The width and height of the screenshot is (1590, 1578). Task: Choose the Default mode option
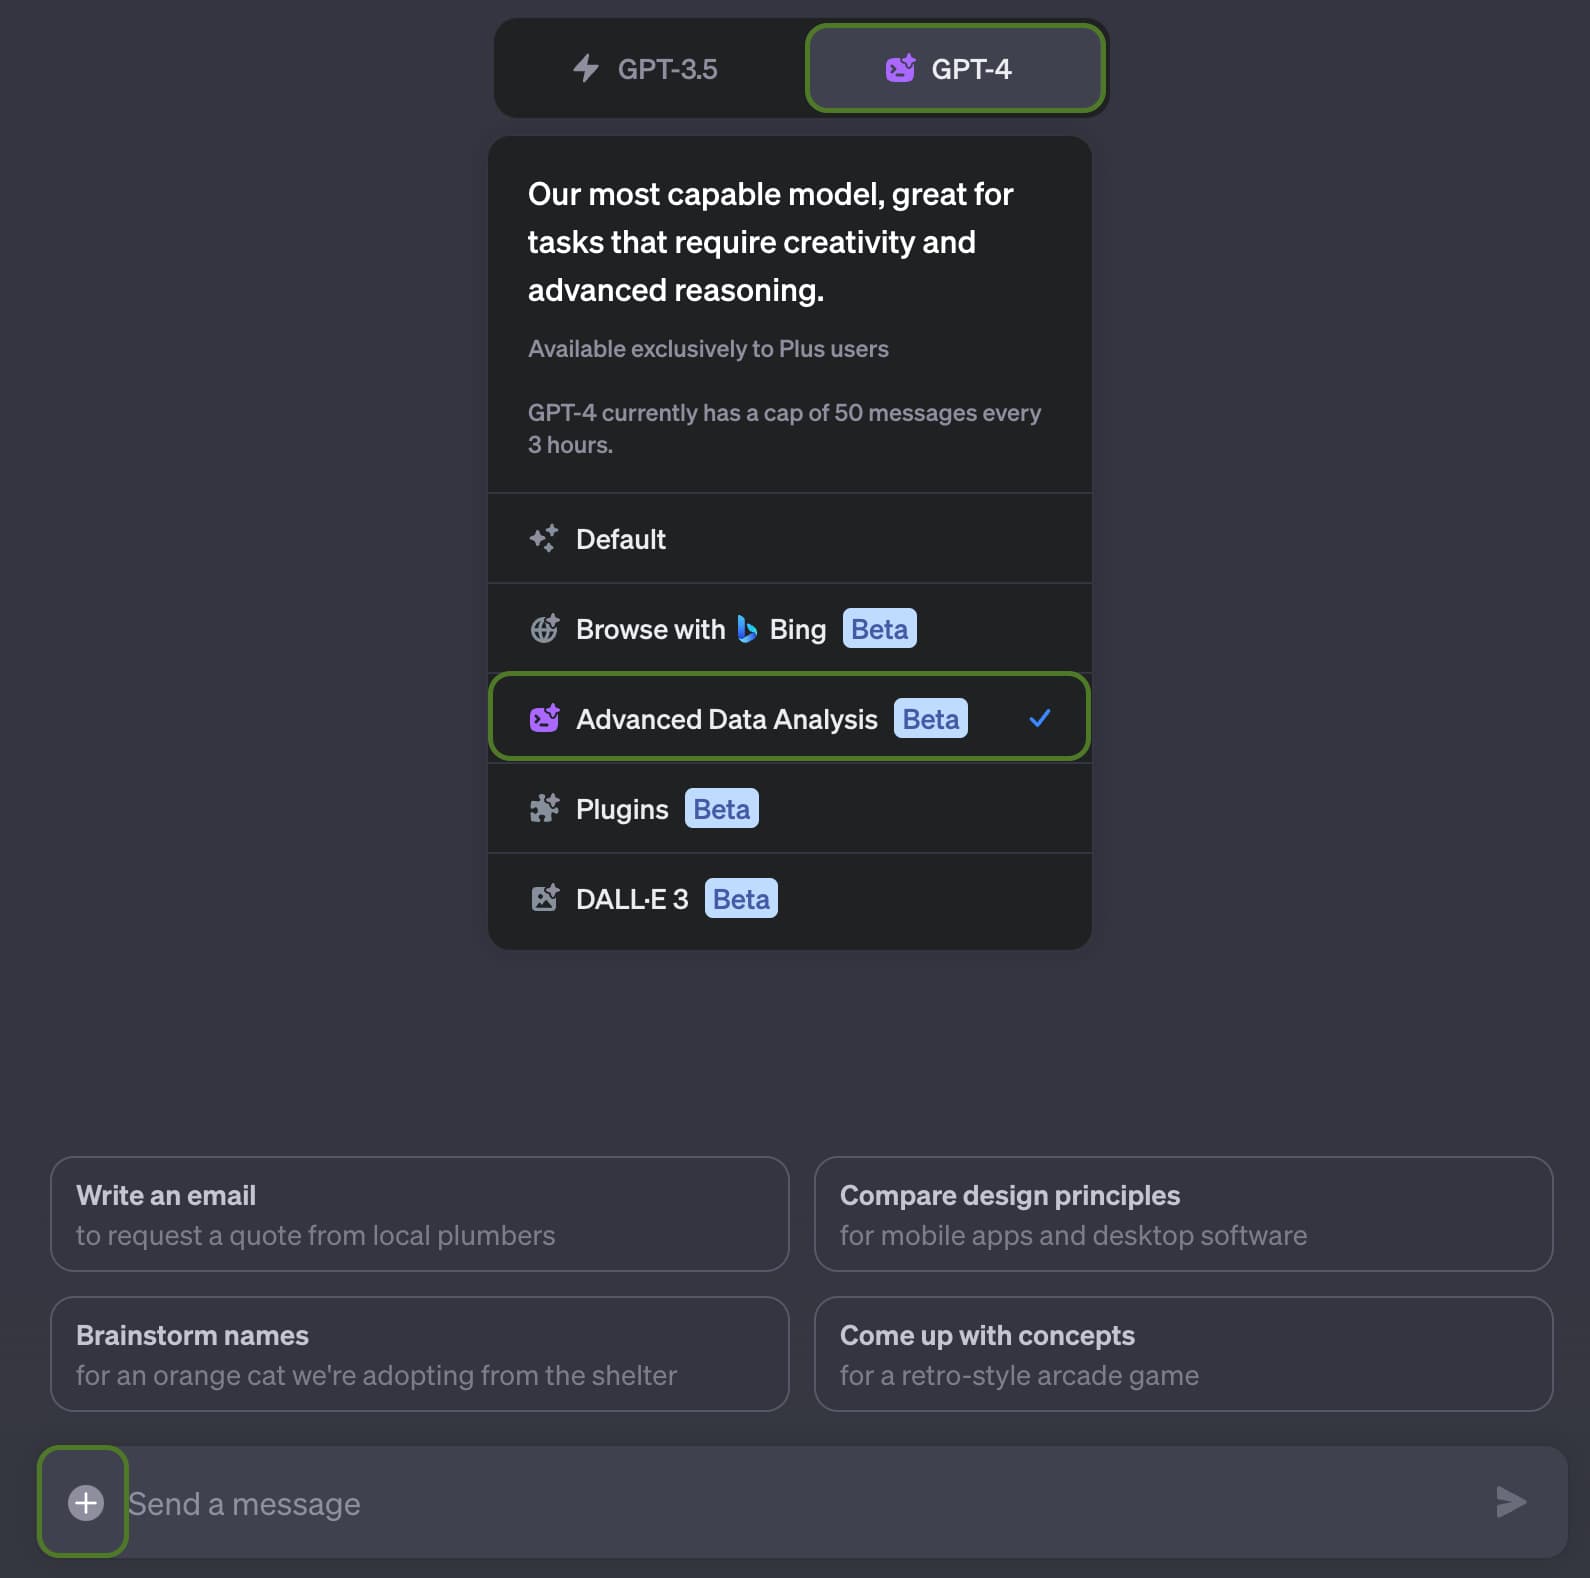click(789, 539)
